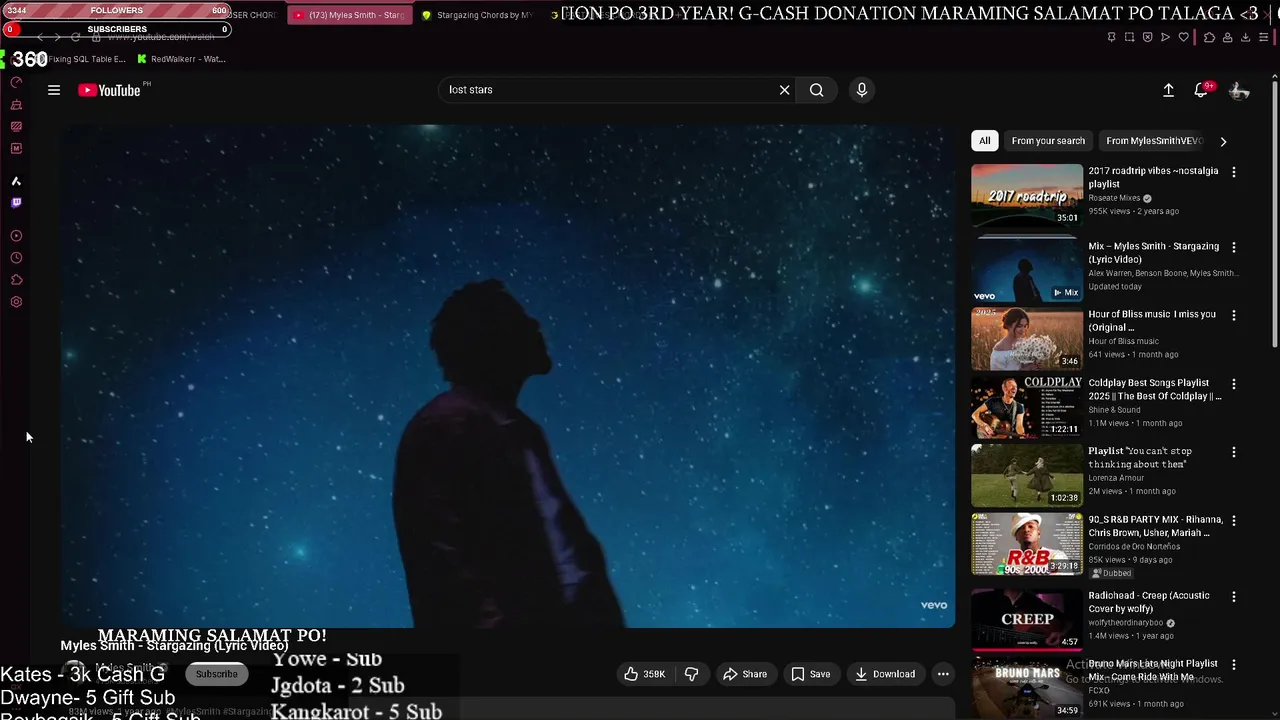The image size is (1280, 720).
Task: Subscribe to Myles Smith channel
Action: click(217, 674)
